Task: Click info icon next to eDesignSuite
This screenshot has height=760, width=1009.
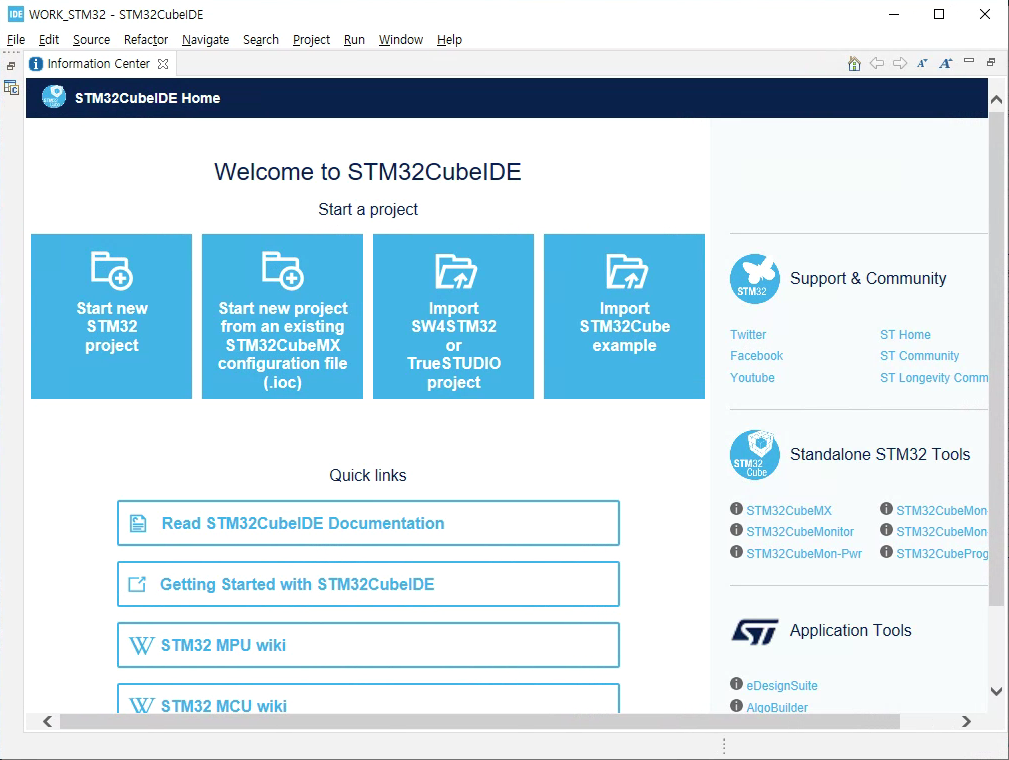Action: [736, 684]
